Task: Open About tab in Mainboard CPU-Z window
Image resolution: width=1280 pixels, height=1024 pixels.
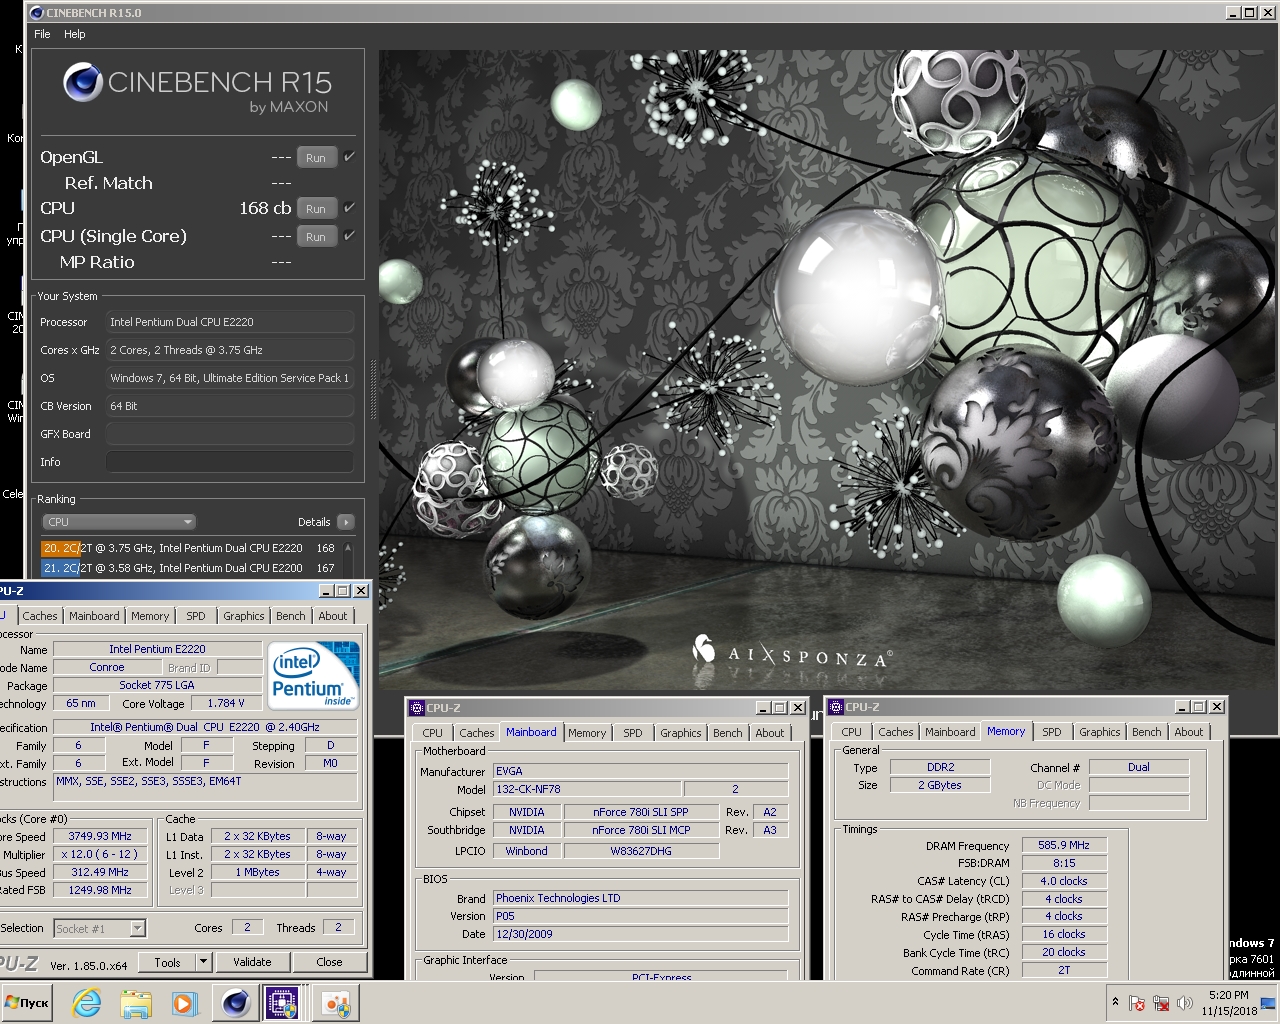Action: [x=770, y=733]
